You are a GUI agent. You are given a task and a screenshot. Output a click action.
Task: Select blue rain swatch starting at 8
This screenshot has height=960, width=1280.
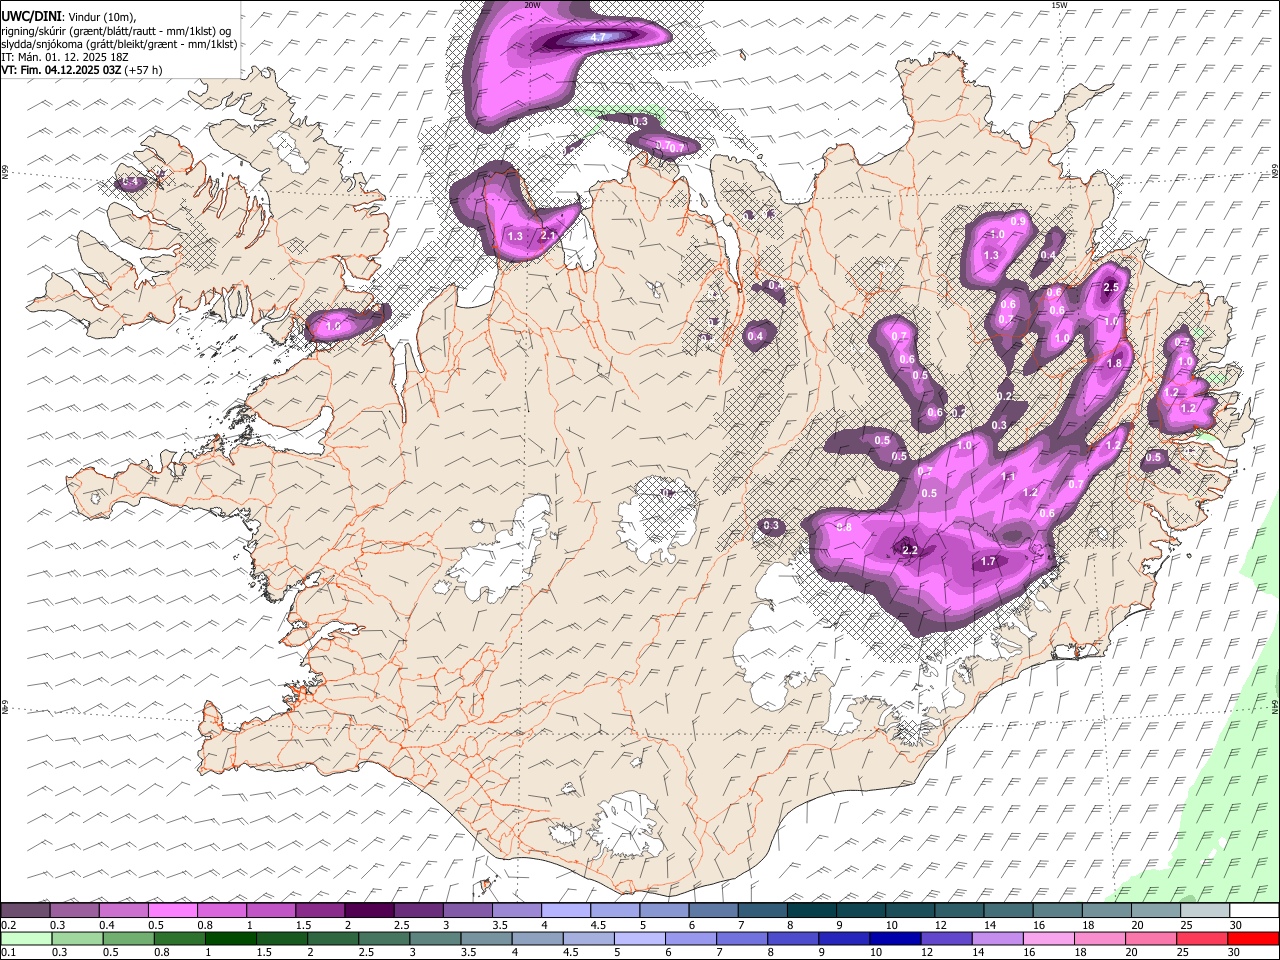793,938
